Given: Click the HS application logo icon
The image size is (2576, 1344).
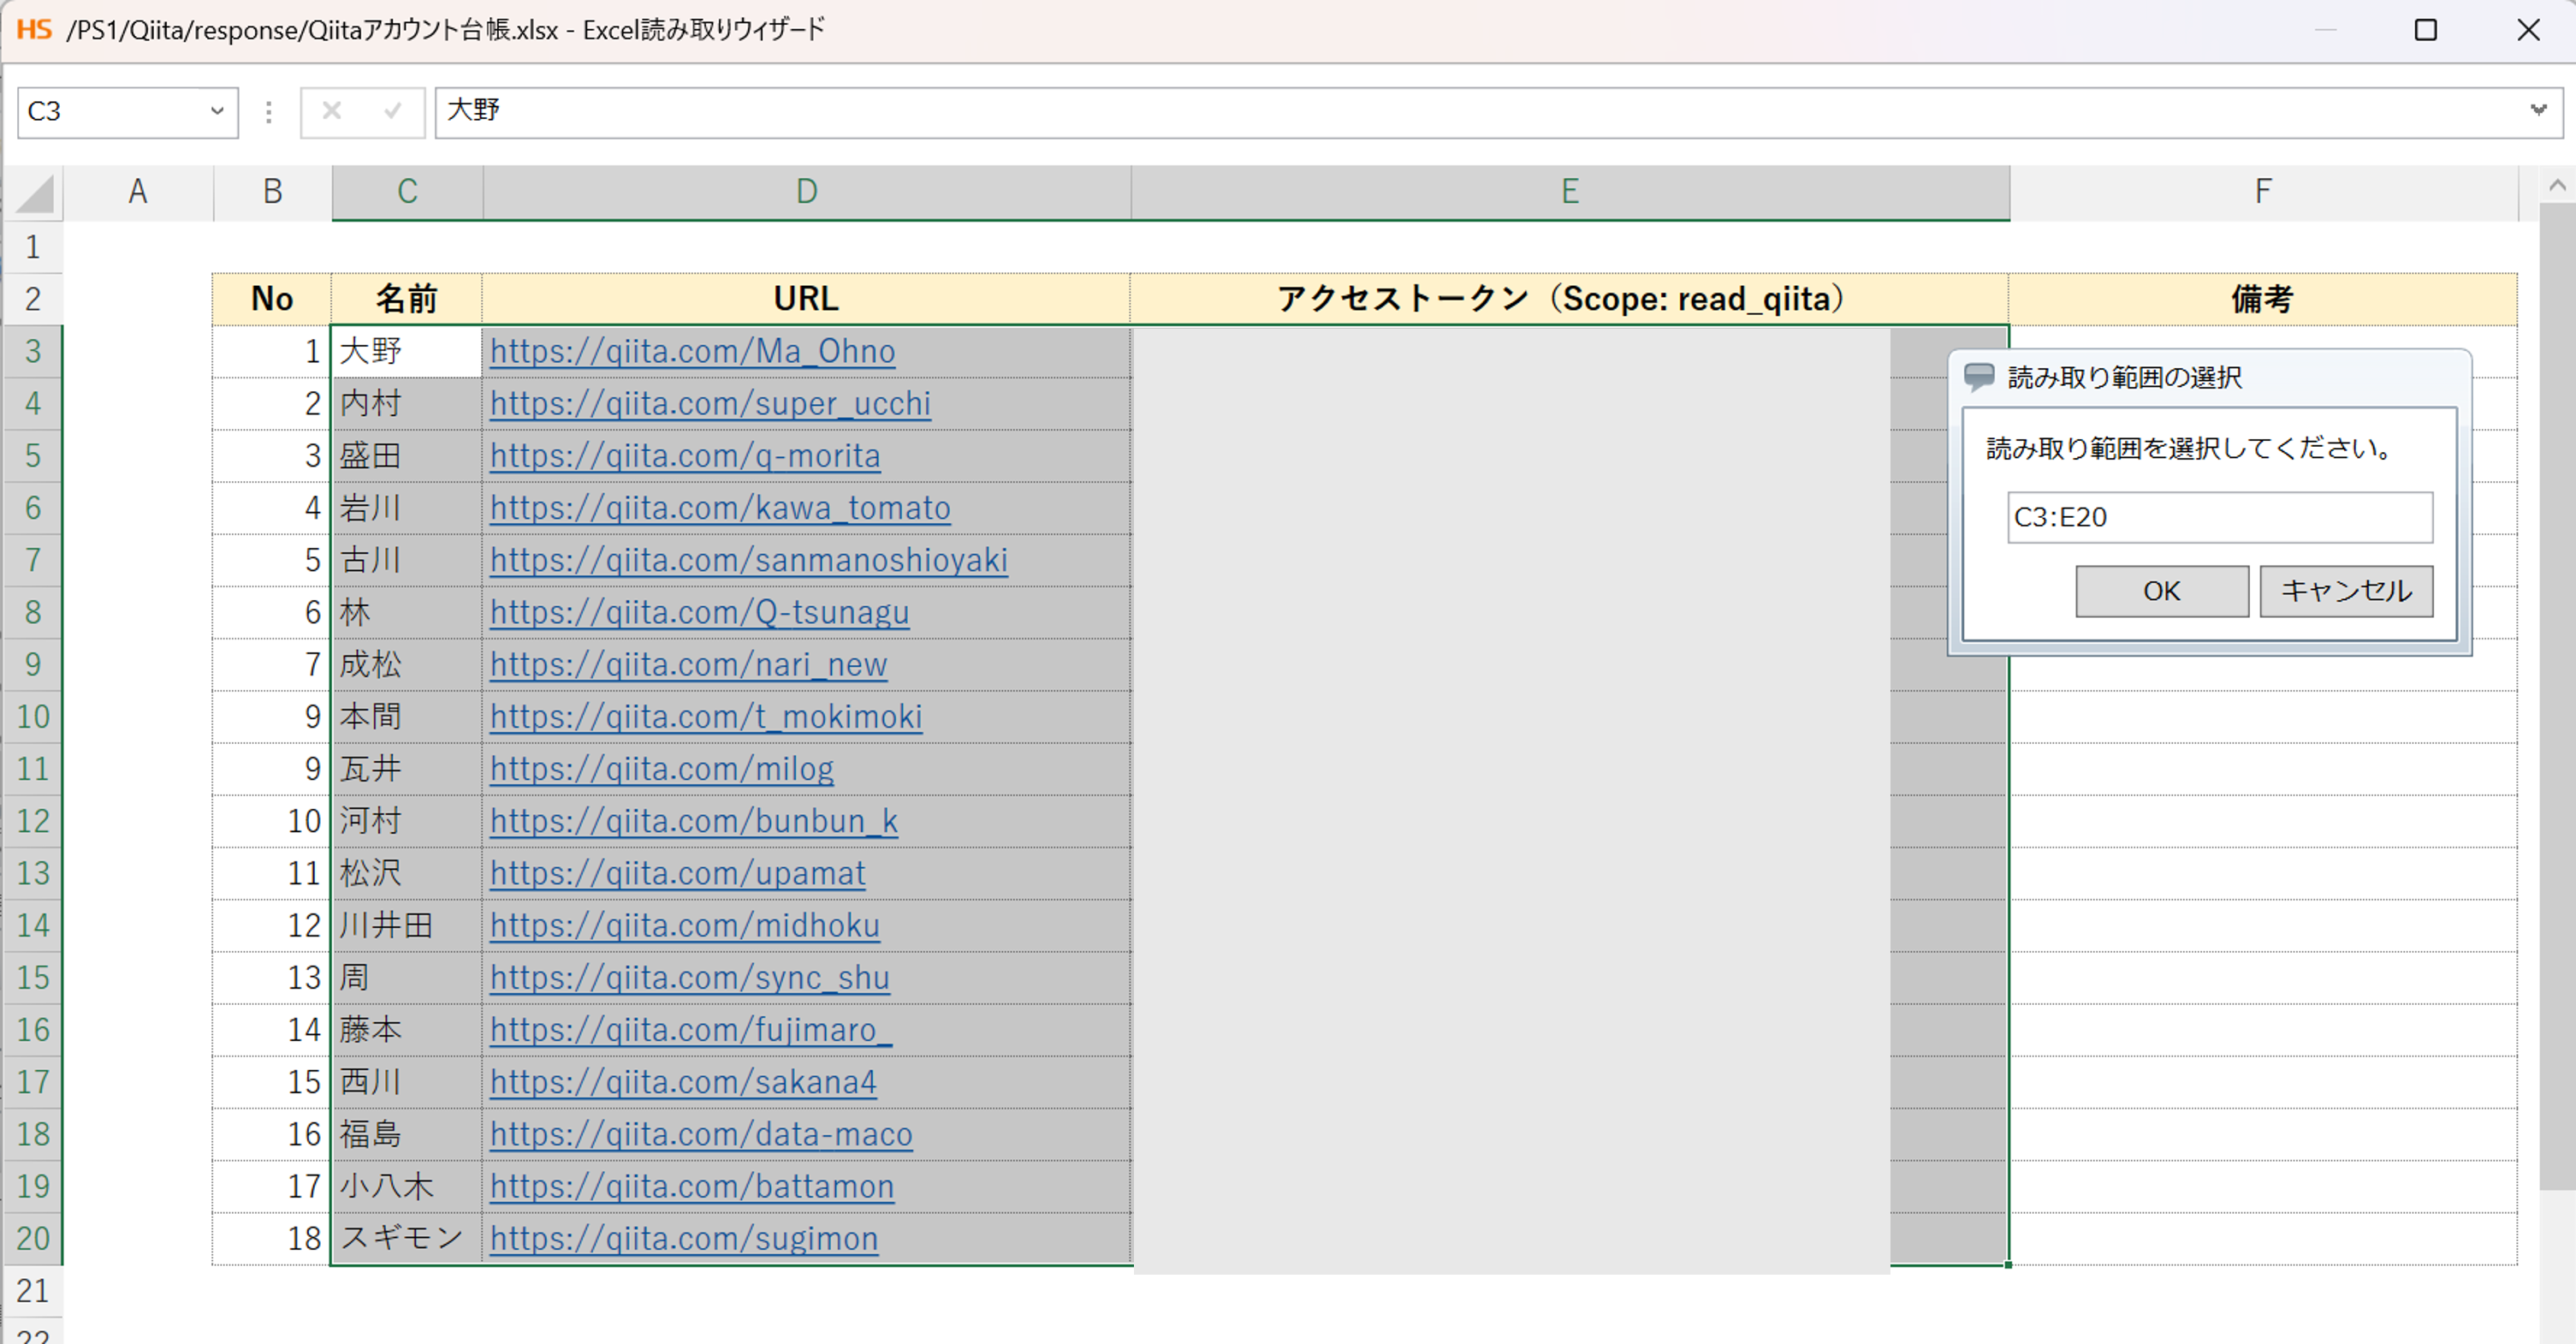Looking at the screenshot, I should [x=34, y=29].
